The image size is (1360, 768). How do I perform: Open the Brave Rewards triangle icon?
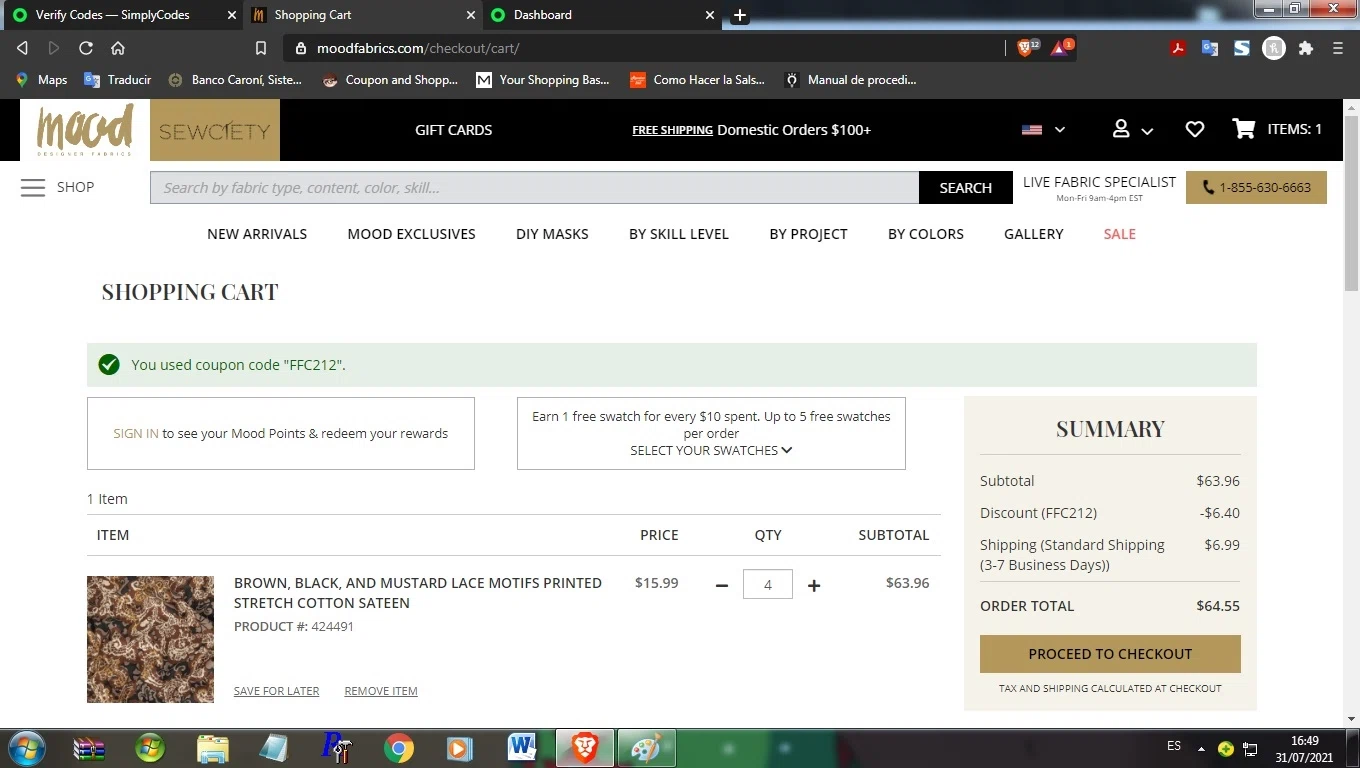point(1060,47)
